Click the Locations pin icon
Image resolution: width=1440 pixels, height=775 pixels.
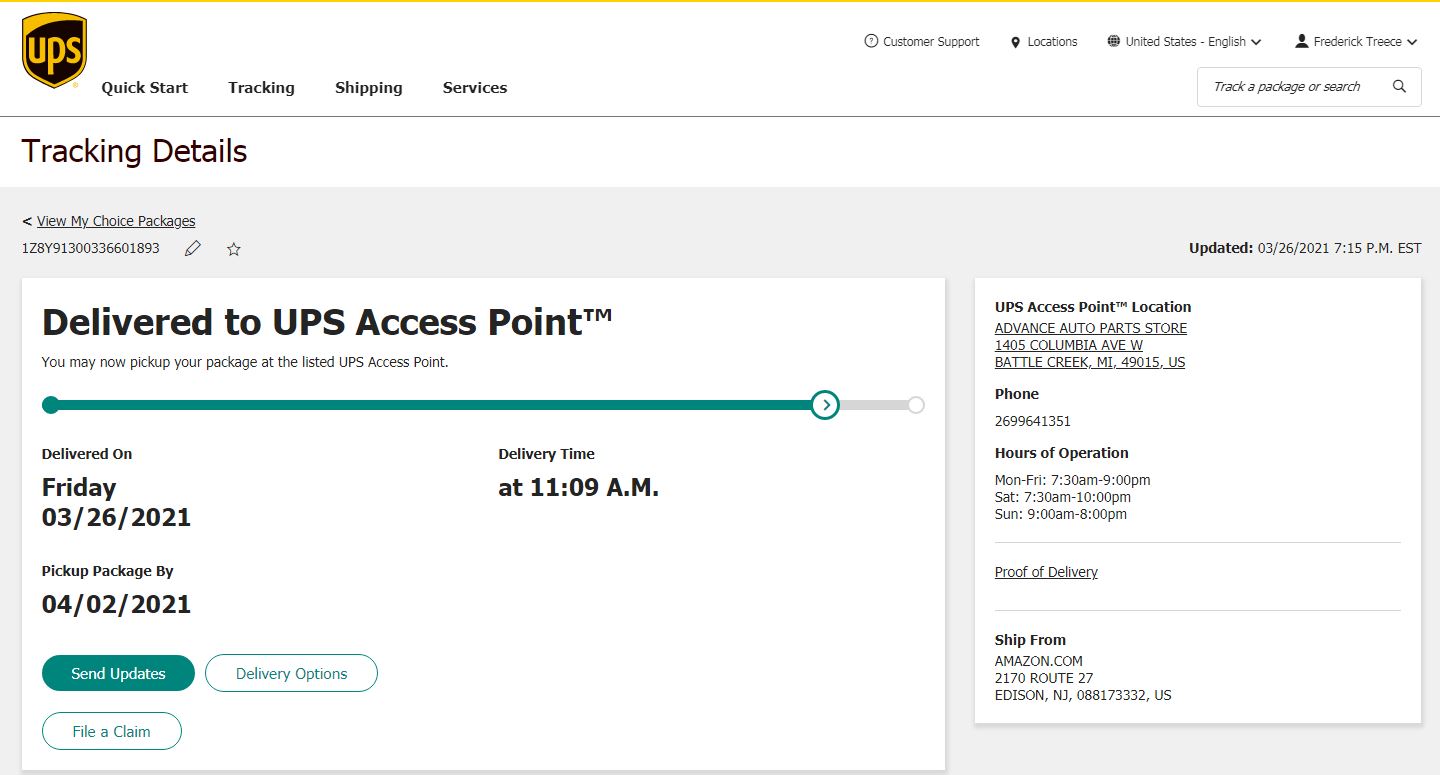click(x=1016, y=42)
